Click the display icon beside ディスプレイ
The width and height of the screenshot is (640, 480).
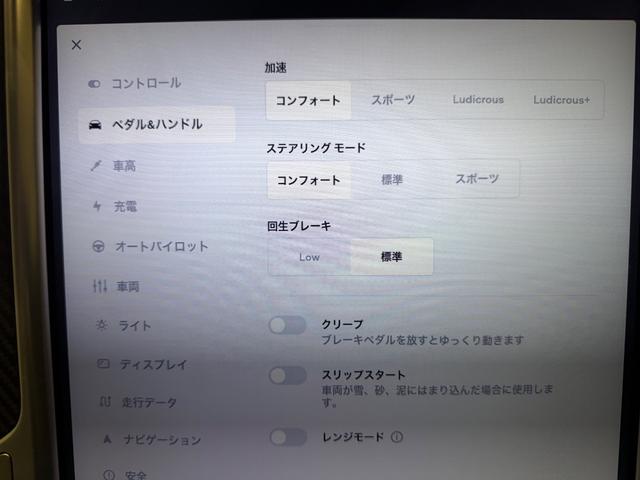[102, 364]
